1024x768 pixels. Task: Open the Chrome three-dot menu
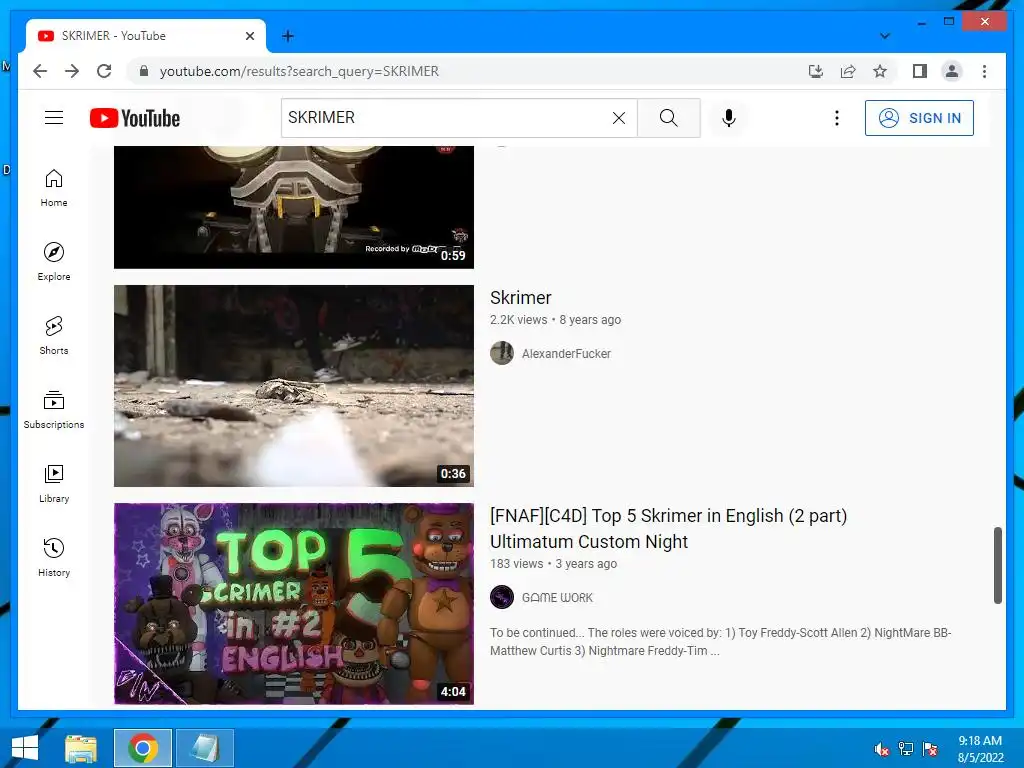(984, 71)
